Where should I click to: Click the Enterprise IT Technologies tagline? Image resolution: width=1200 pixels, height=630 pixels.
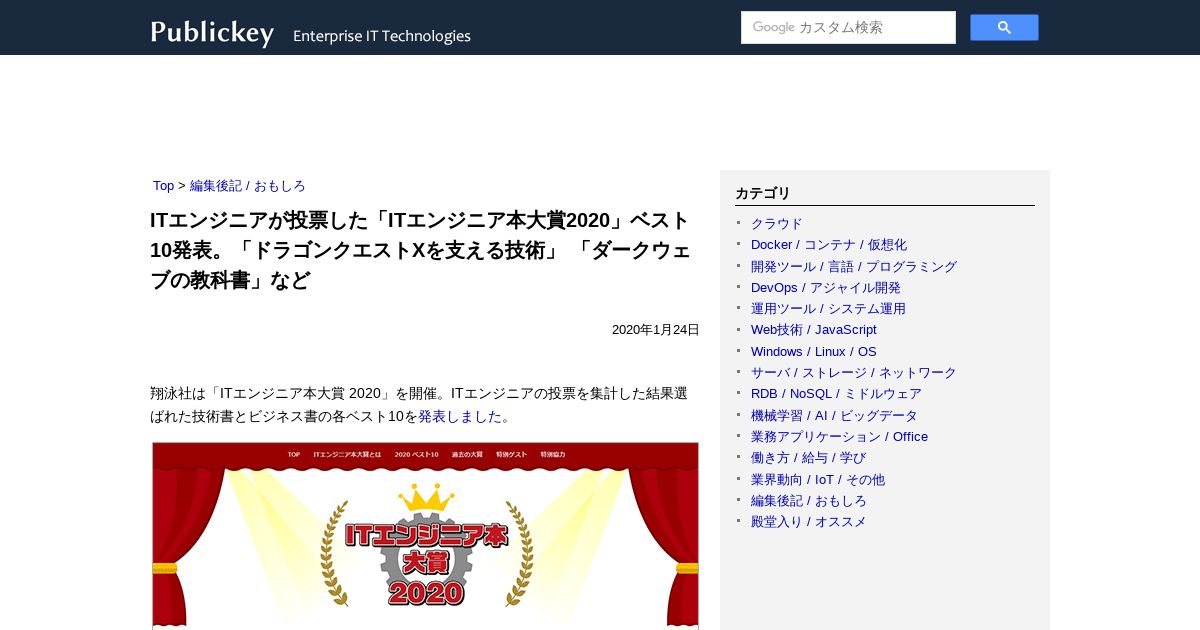(382, 36)
